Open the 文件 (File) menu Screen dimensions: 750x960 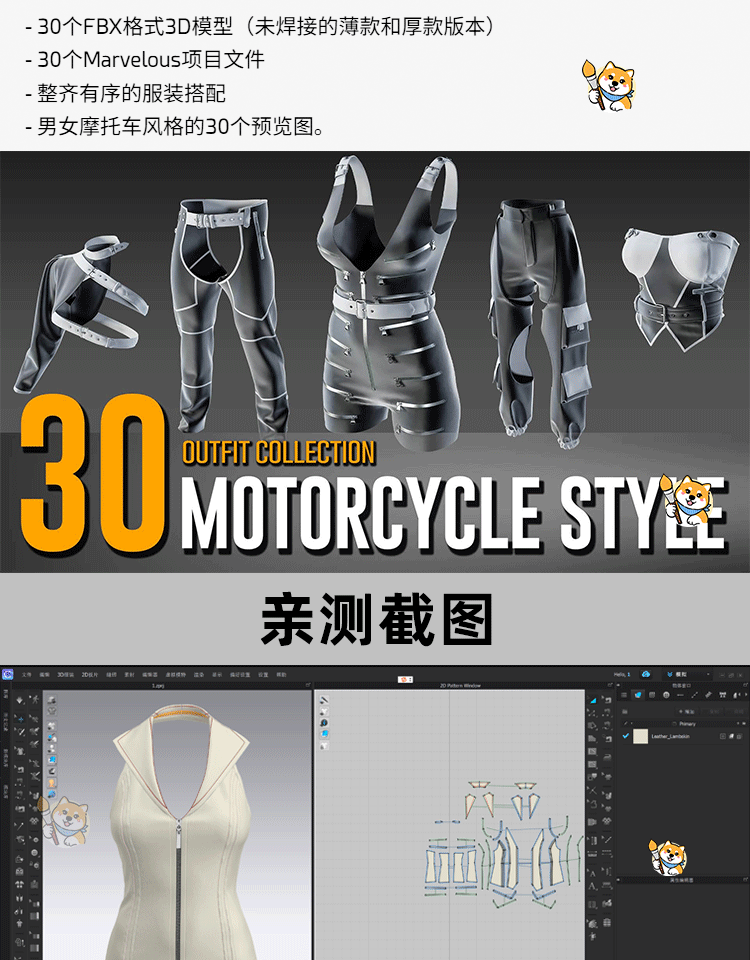click(x=27, y=675)
